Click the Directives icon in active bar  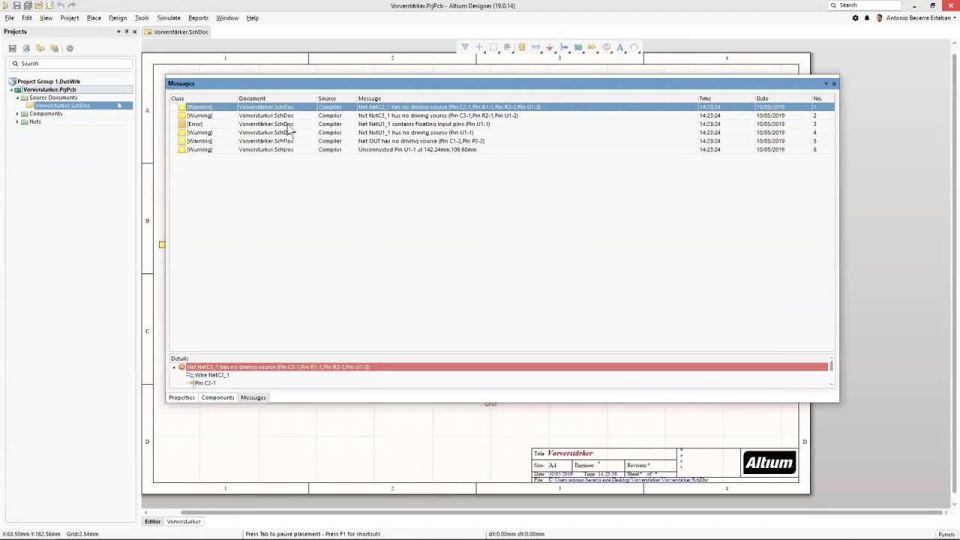(606, 47)
